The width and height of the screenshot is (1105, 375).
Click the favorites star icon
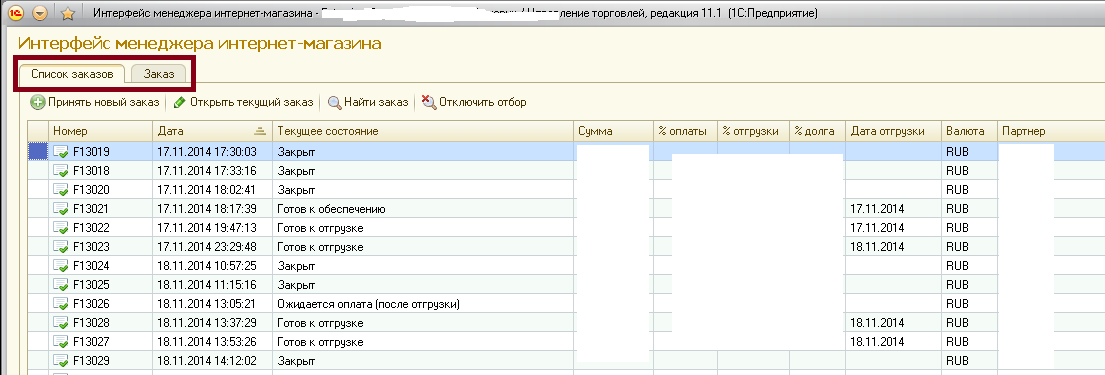(68, 13)
